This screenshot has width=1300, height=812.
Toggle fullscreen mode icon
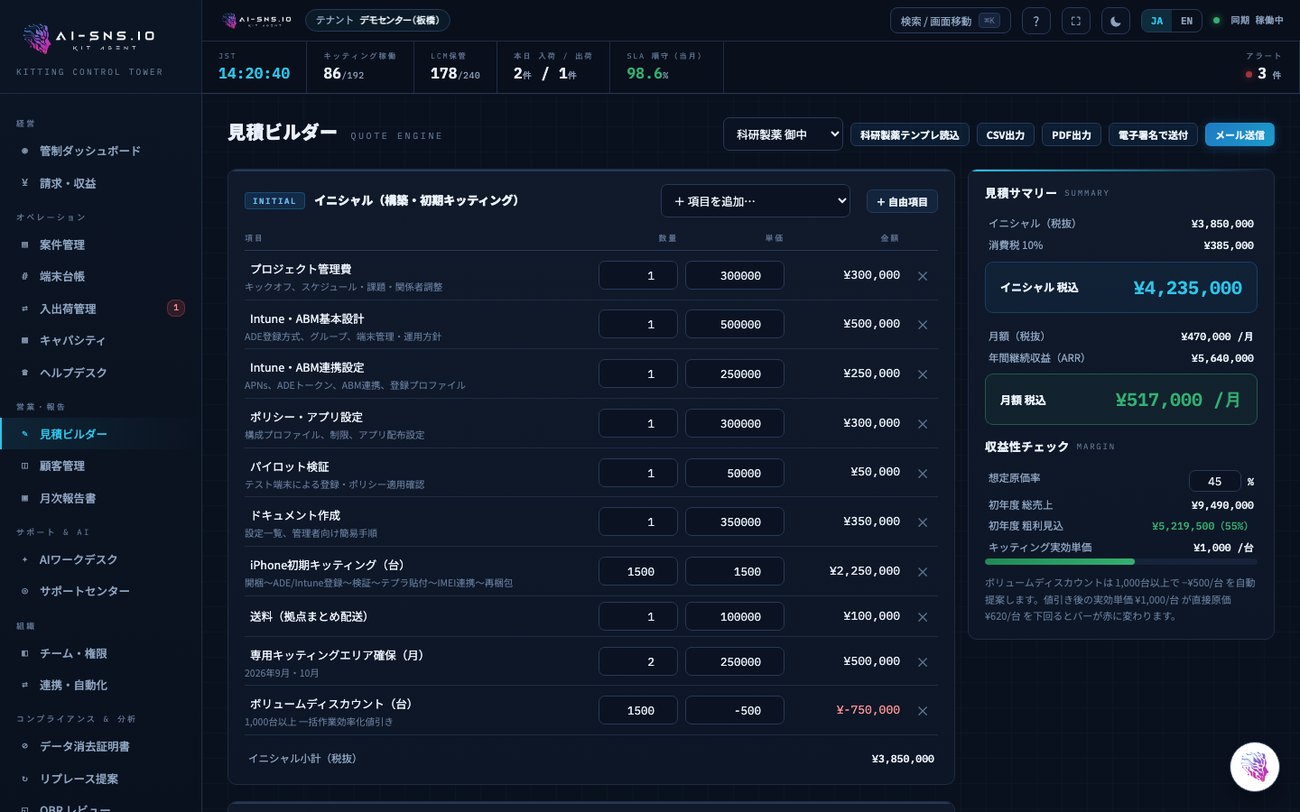[1076, 21]
